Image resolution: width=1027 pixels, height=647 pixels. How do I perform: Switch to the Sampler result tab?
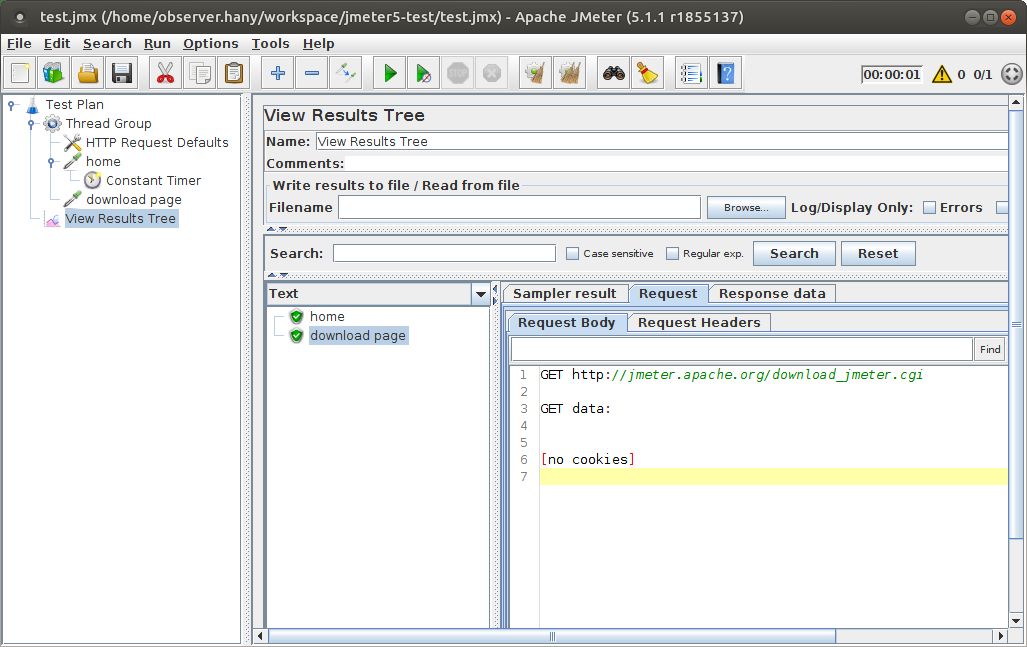(565, 294)
